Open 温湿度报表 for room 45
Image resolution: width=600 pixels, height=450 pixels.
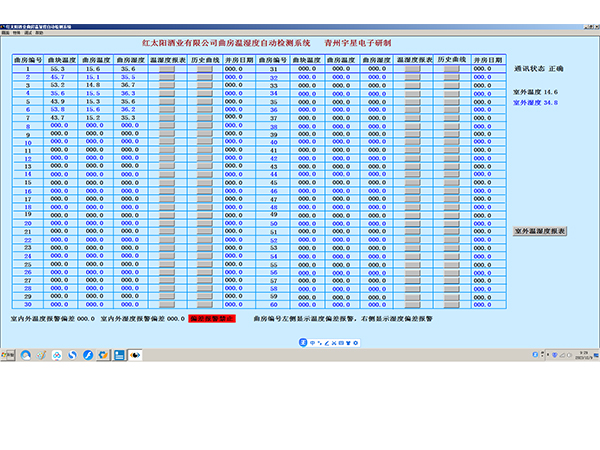tap(413, 183)
